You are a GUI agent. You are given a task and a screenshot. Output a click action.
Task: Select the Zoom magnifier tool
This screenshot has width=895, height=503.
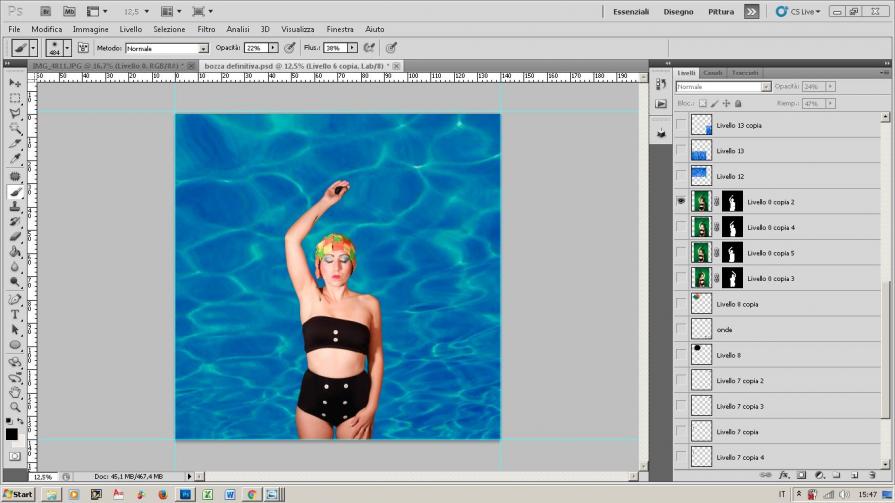pyautogui.click(x=15, y=407)
